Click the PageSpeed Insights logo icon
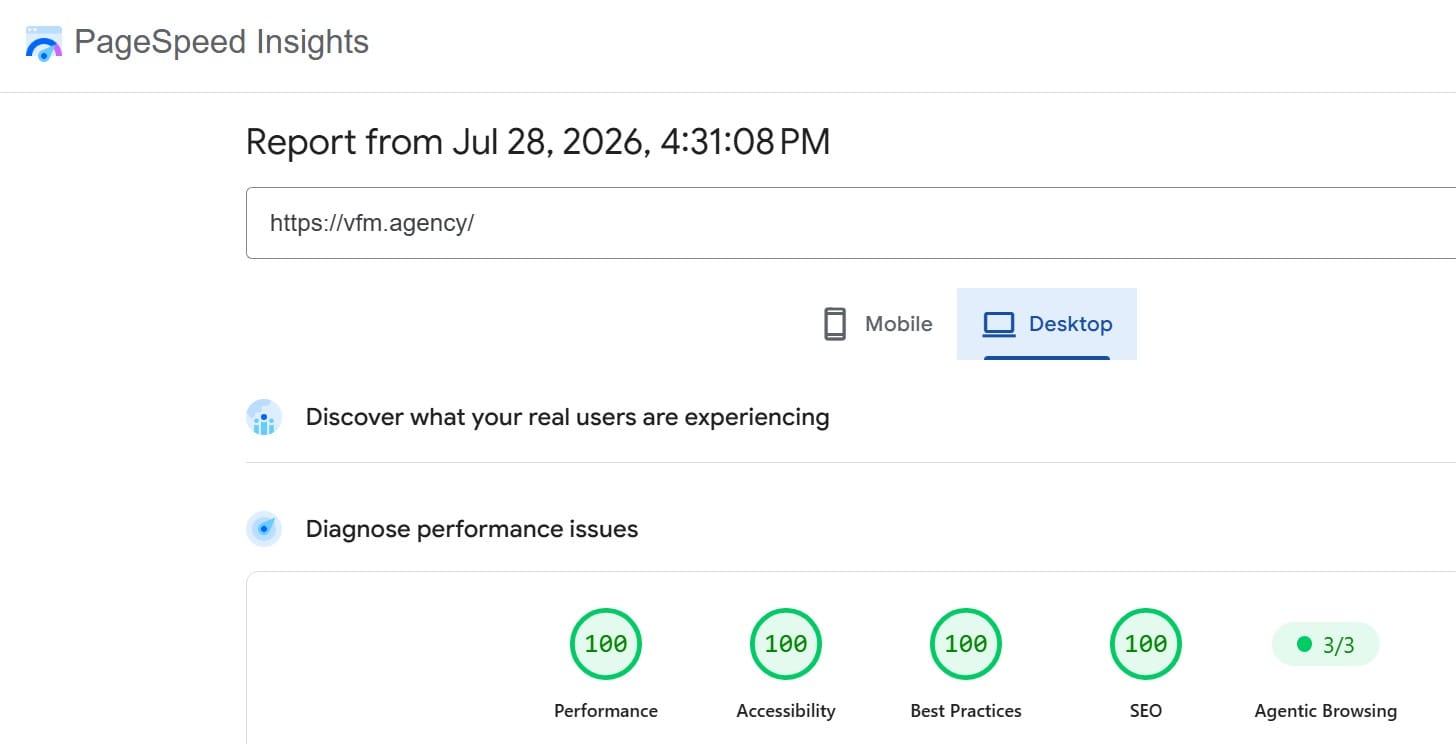1456x744 pixels. pyautogui.click(x=44, y=44)
